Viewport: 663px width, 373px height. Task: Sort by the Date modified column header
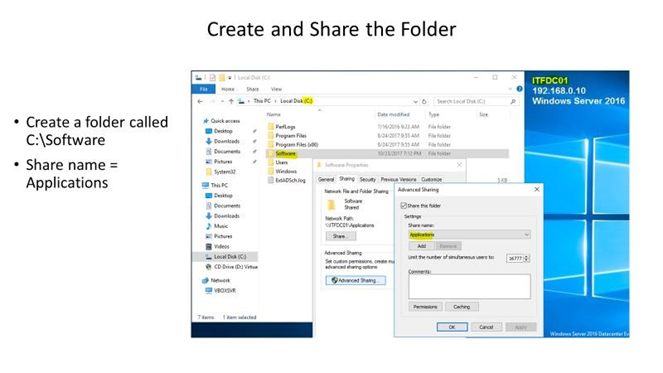pyautogui.click(x=393, y=115)
